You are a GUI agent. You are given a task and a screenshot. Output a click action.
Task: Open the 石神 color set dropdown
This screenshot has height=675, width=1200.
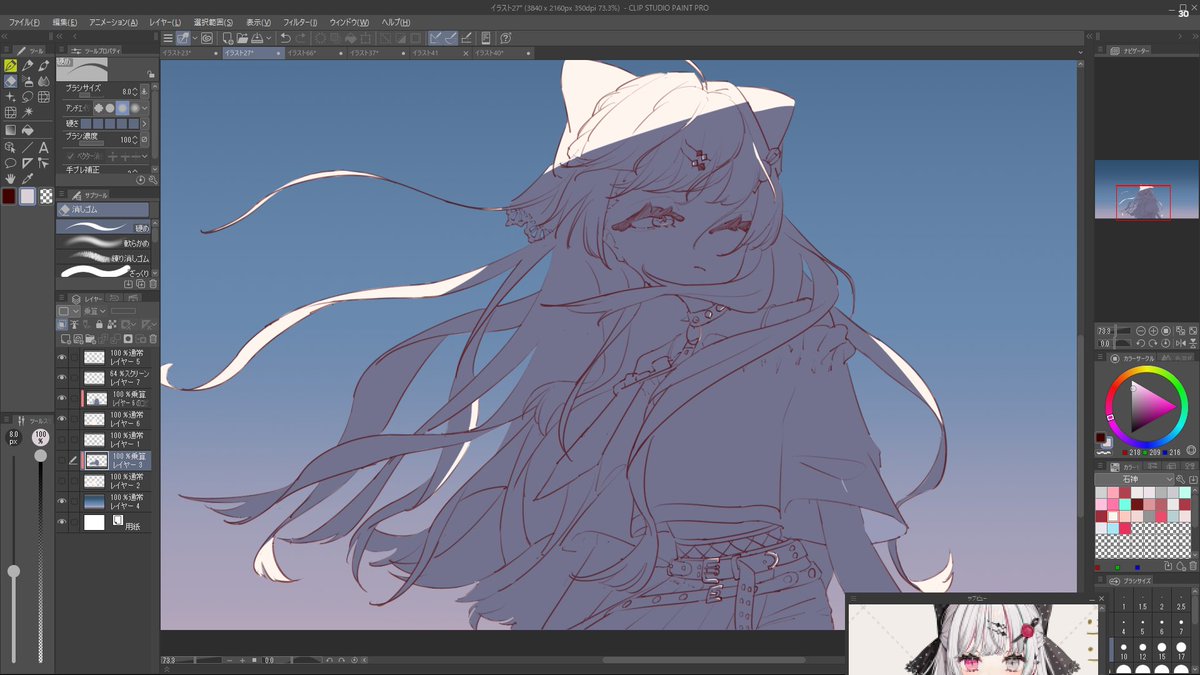point(1135,479)
